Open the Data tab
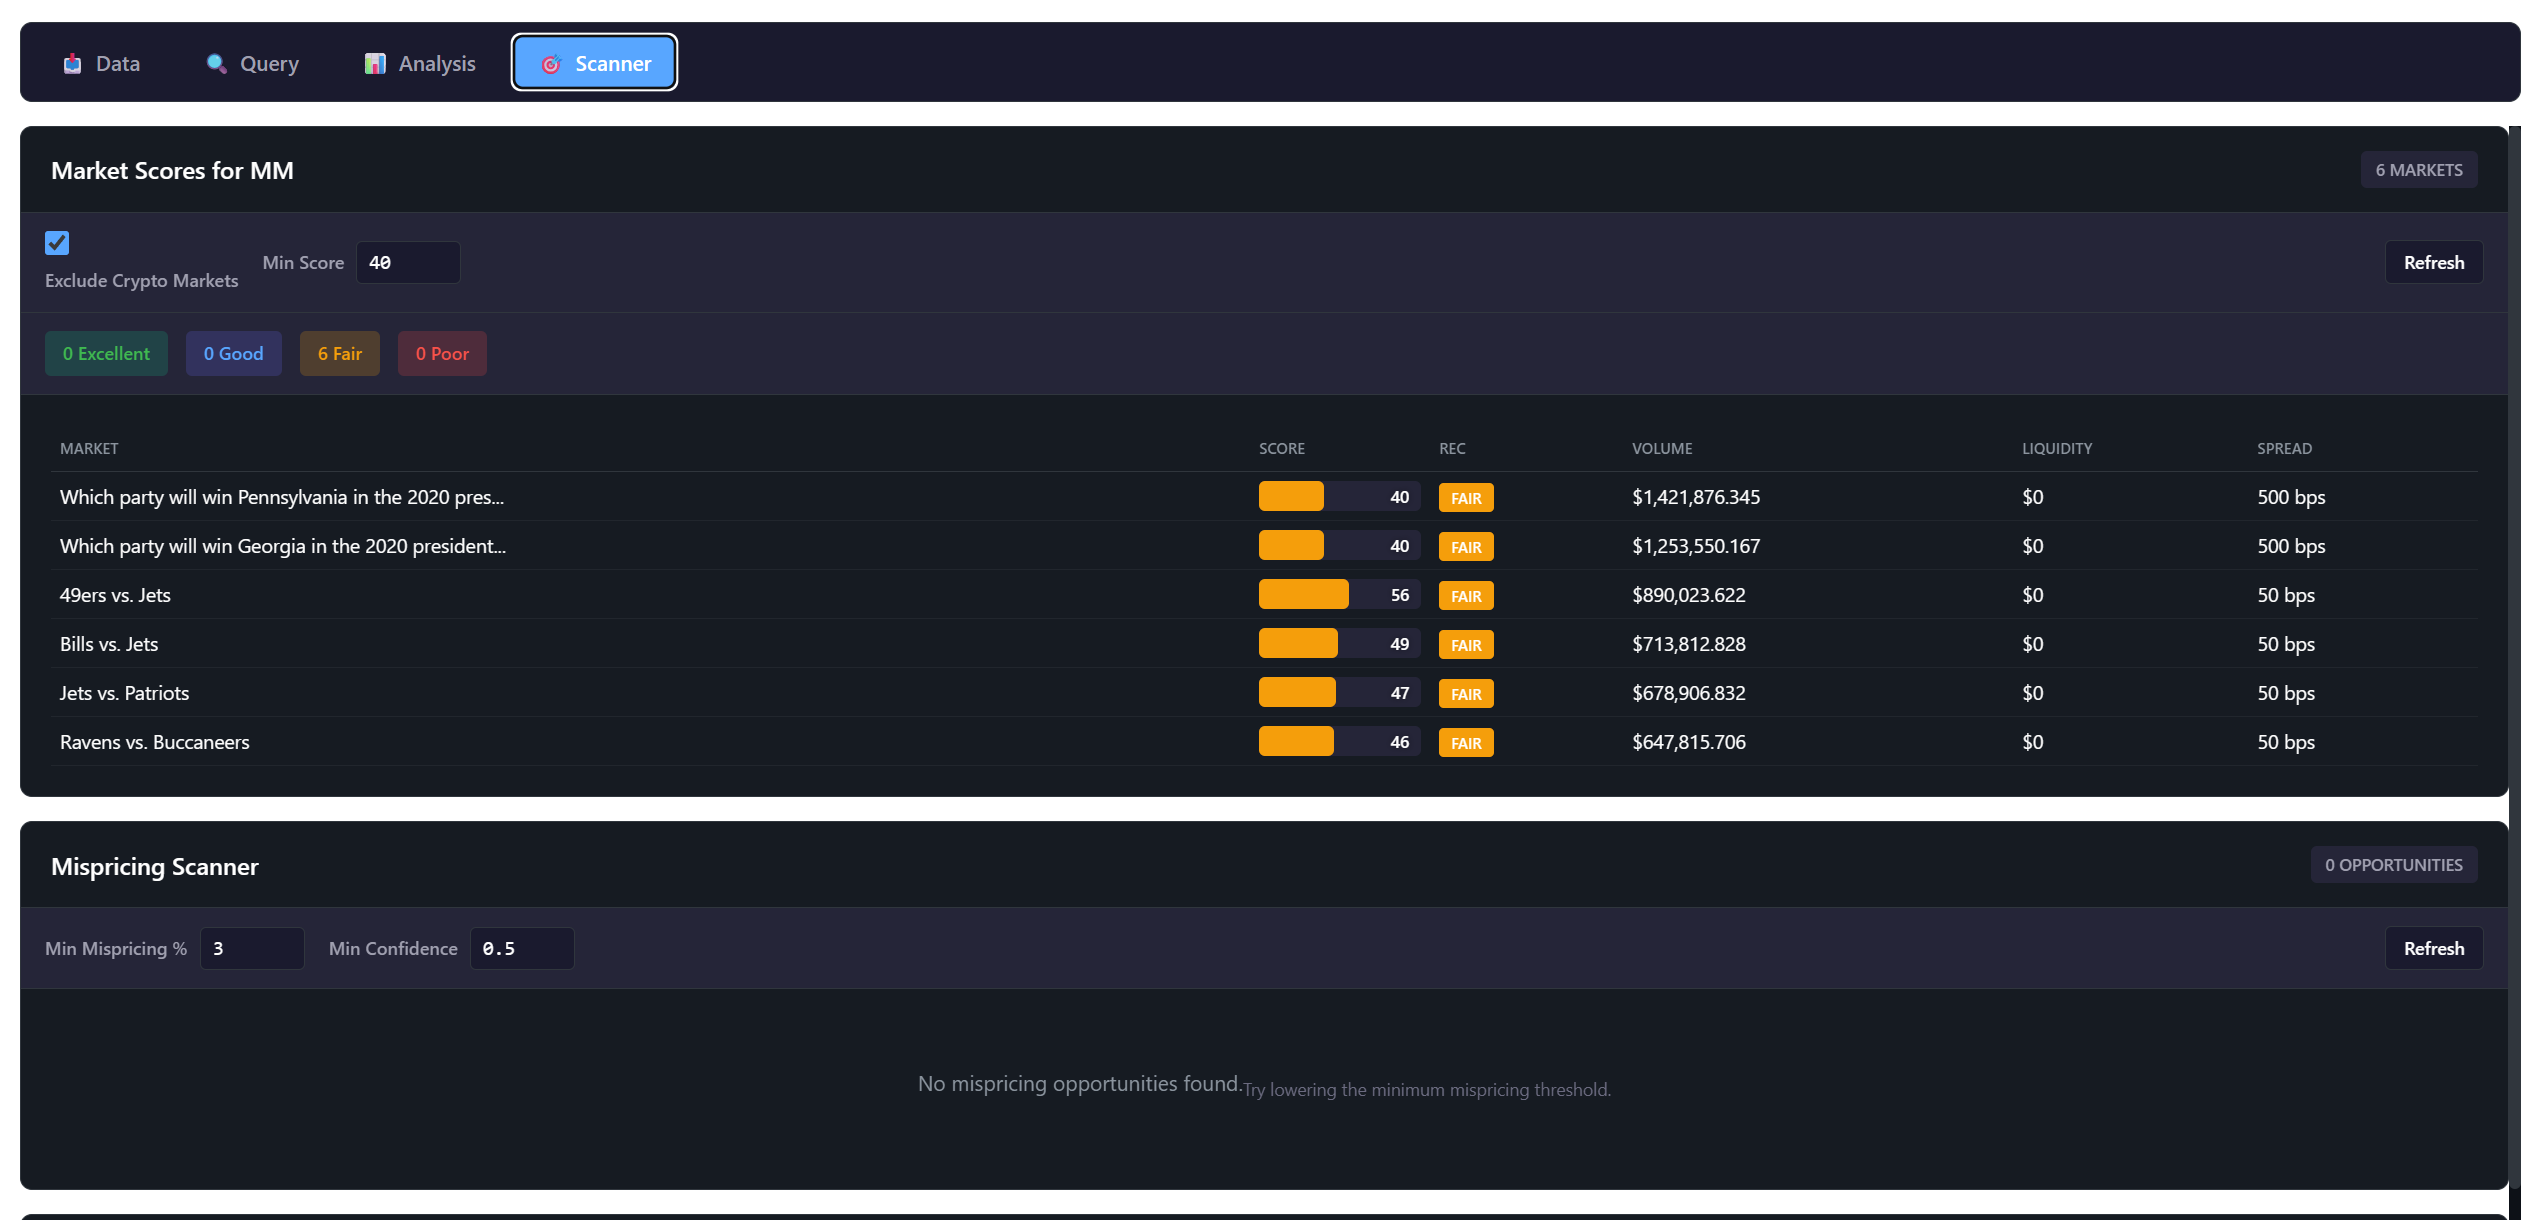 tap(102, 63)
